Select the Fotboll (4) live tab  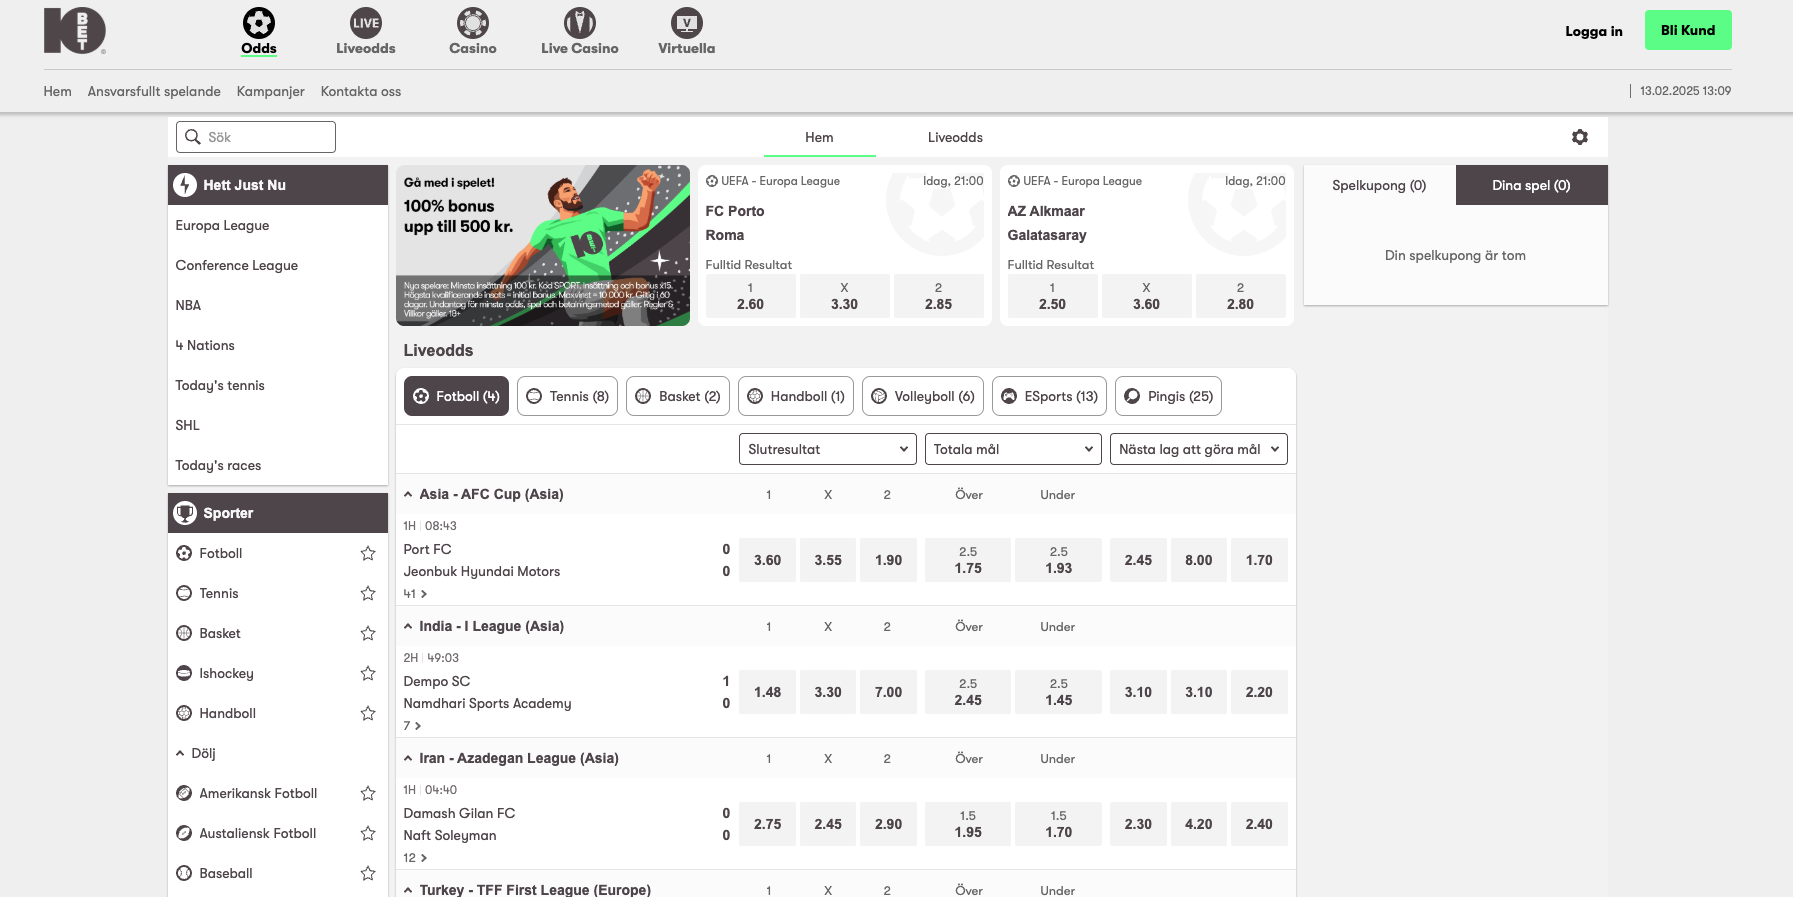pos(456,396)
